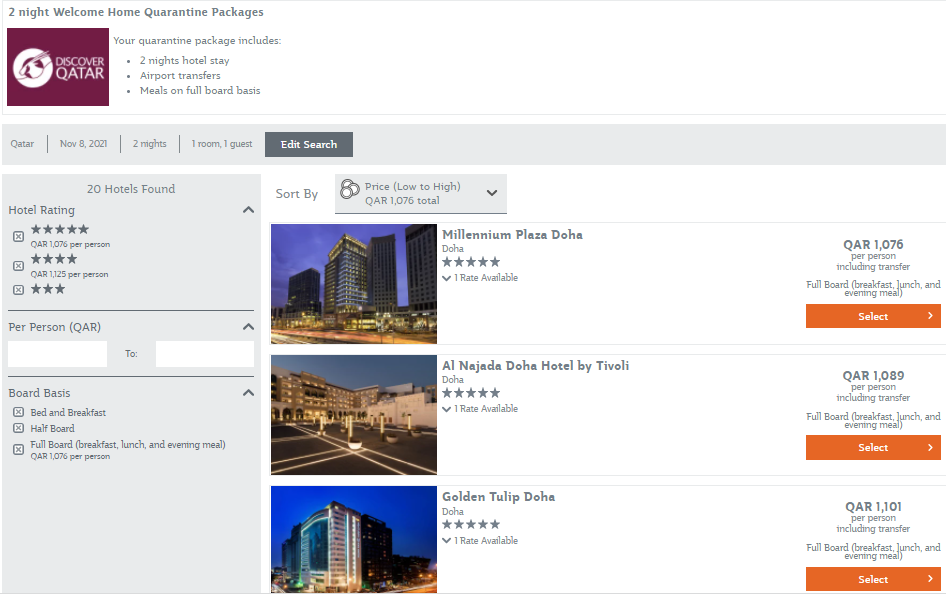Image resolution: width=946 pixels, height=596 pixels.
Task: Click the minimum per person price field
Action: pos(57,354)
